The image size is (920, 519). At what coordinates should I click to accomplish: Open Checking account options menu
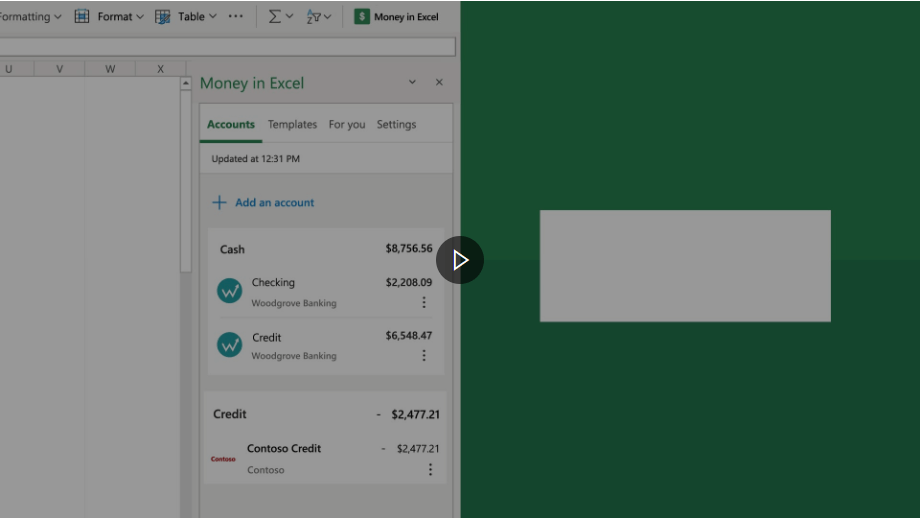424,302
